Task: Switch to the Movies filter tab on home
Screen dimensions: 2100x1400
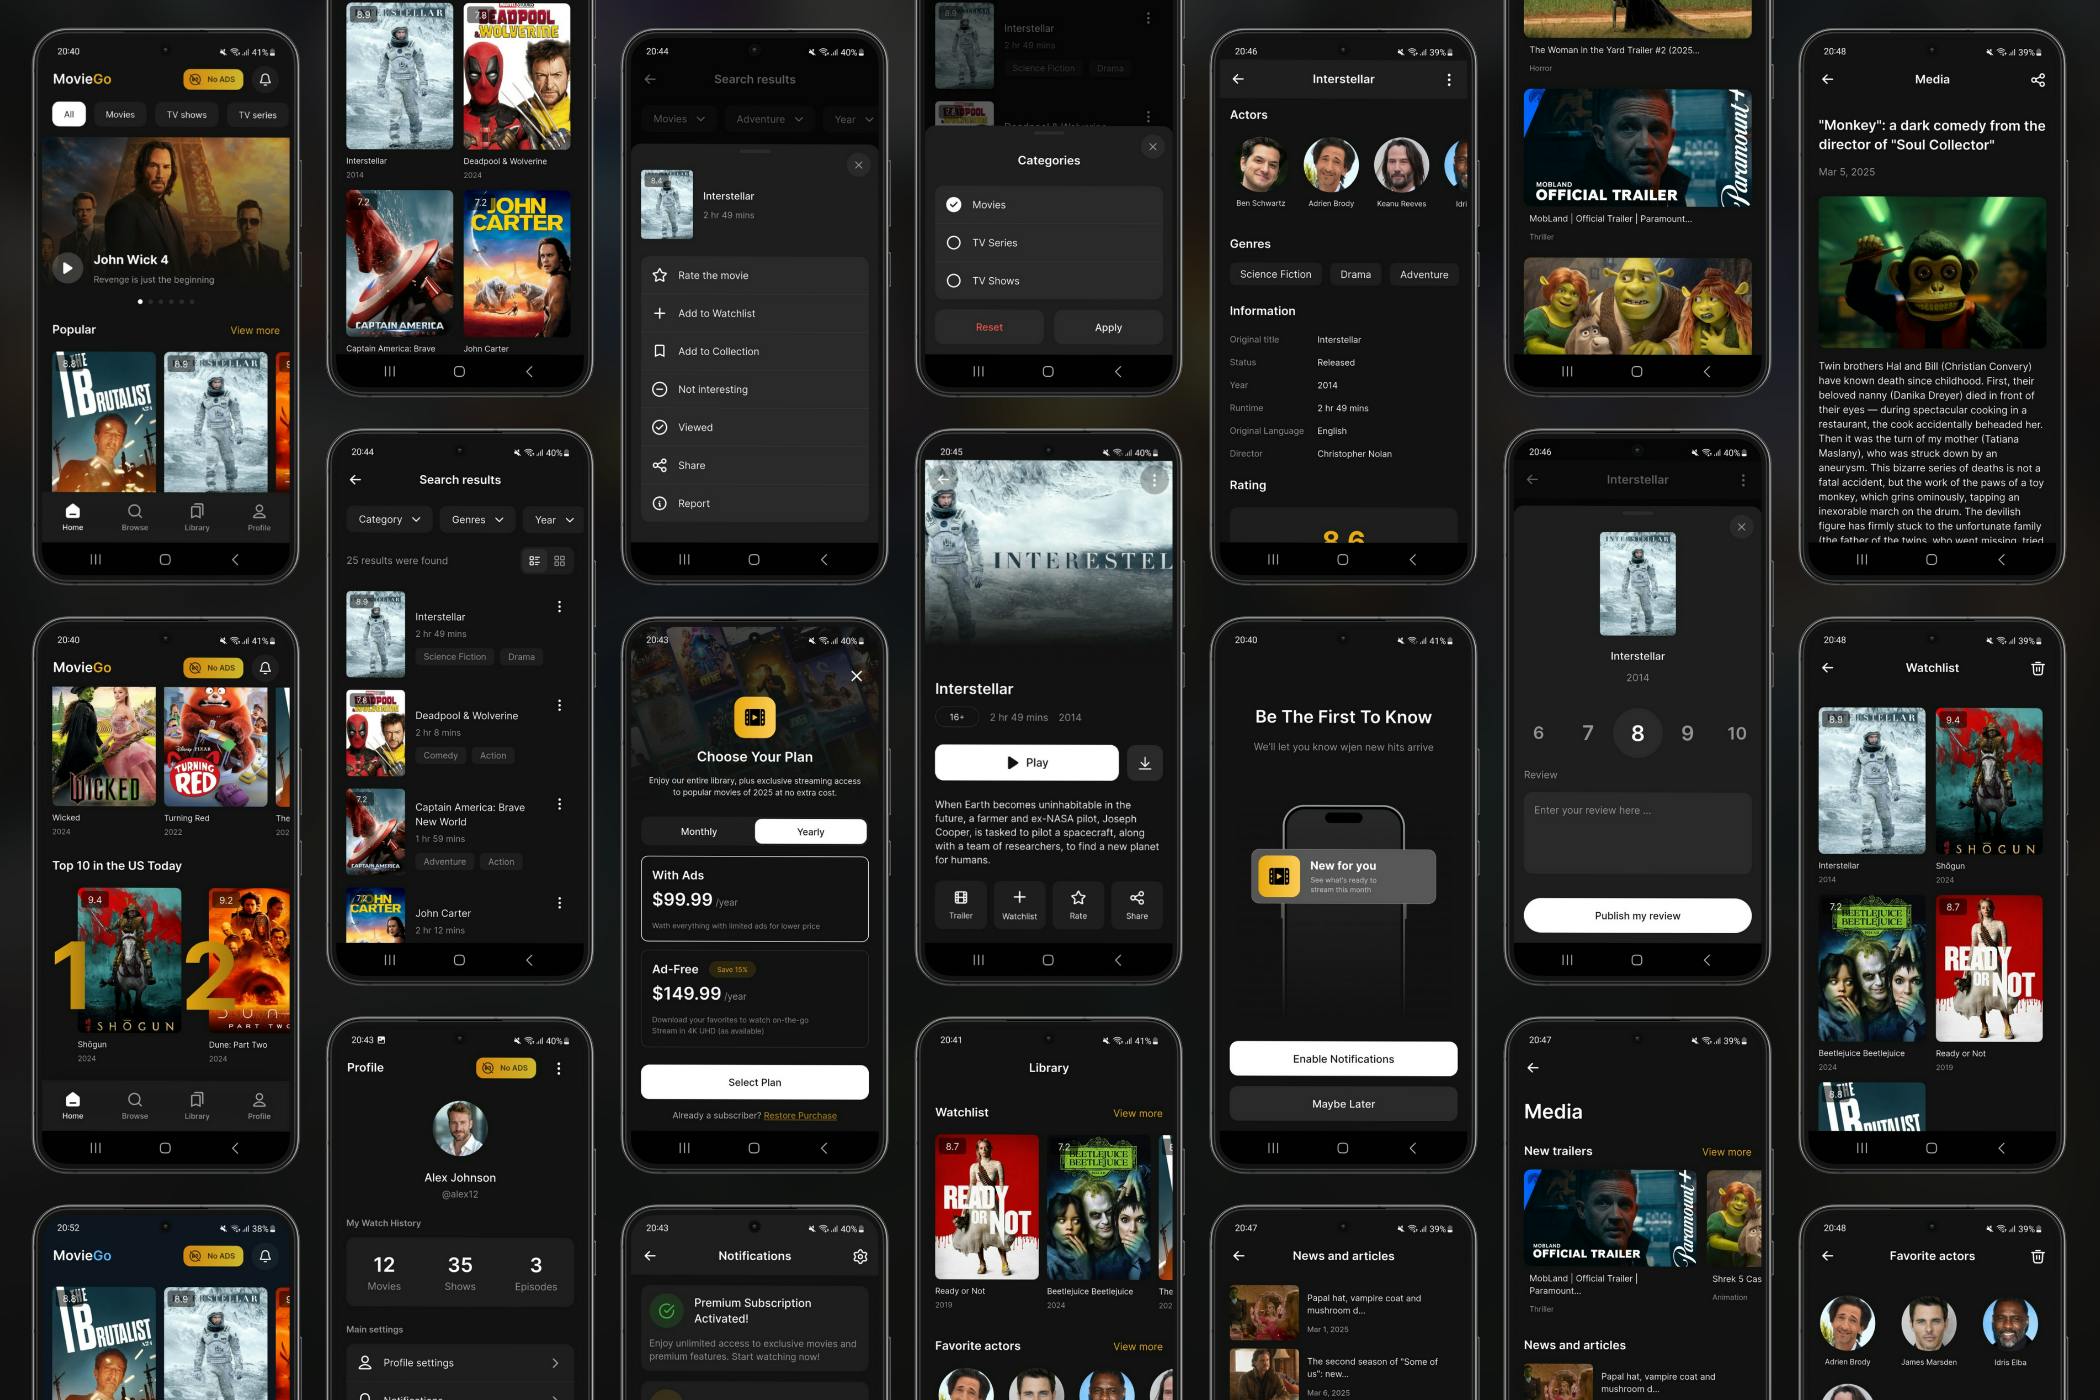Action: [x=119, y=114]
